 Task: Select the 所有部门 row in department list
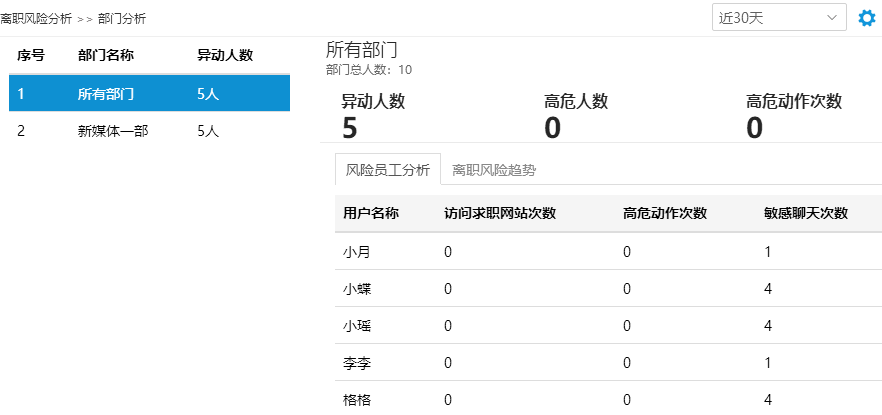[149, 95]
